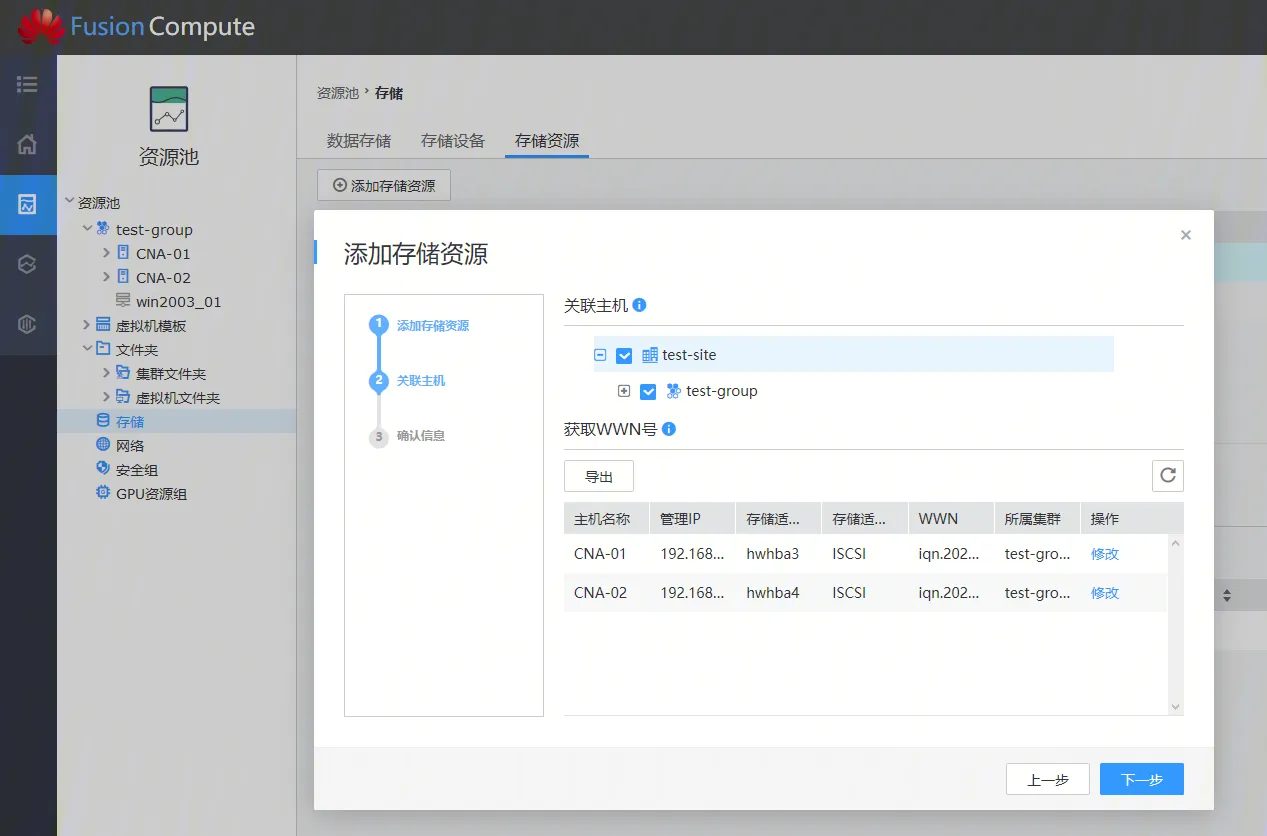
Task: Expand the 虚拟机模板 tree node
Action: point(87,325)
